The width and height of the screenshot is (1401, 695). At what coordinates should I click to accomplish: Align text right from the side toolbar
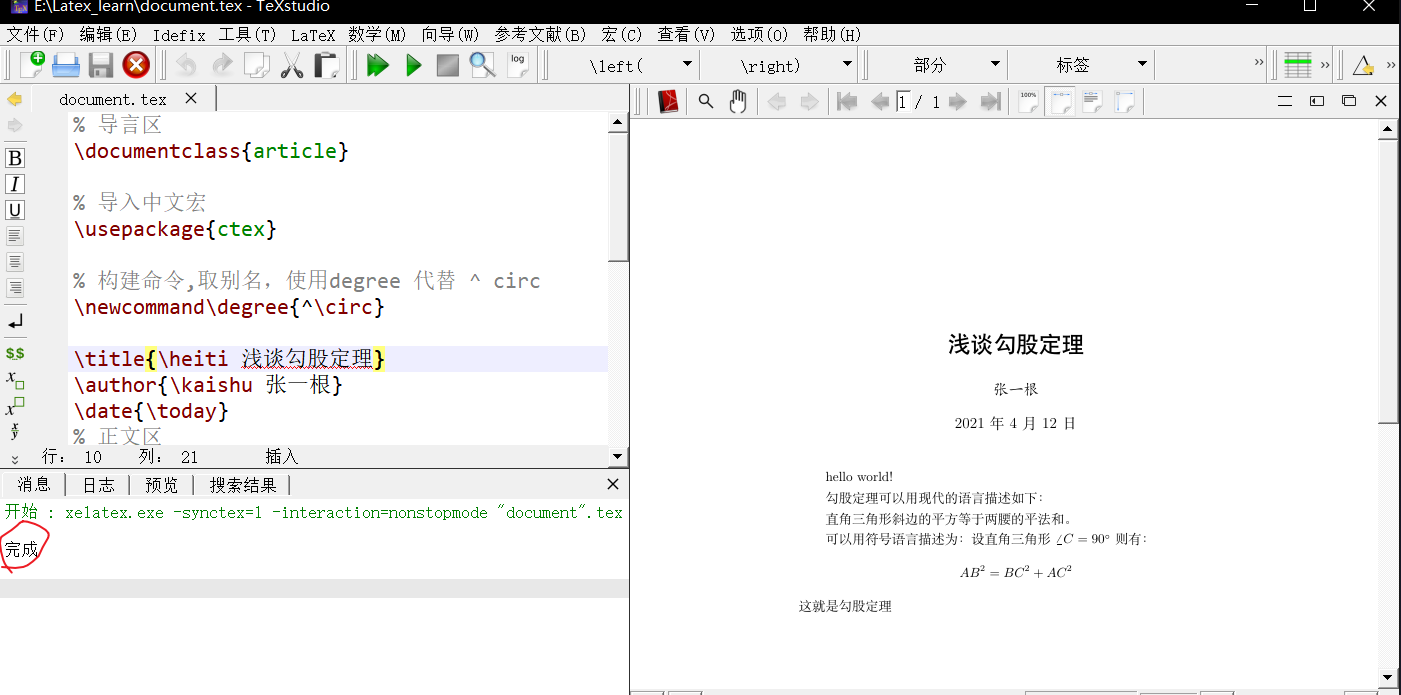(x=15, y=288)
